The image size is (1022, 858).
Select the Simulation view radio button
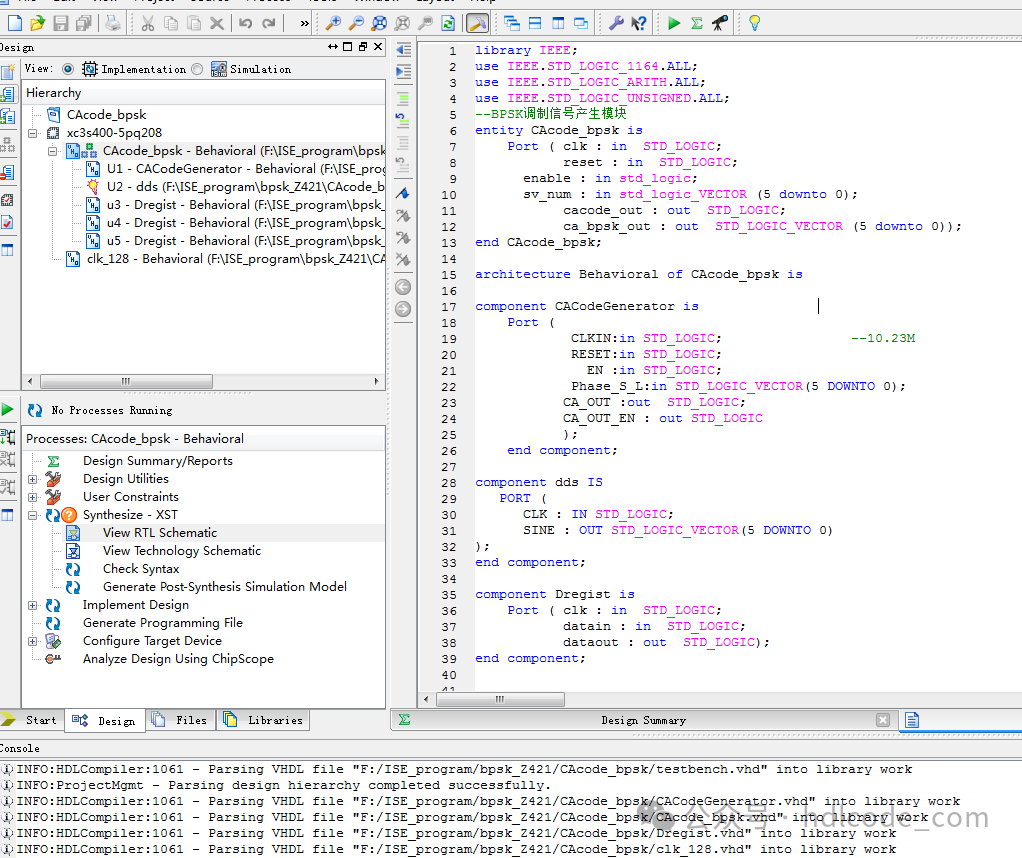(197, 69)
